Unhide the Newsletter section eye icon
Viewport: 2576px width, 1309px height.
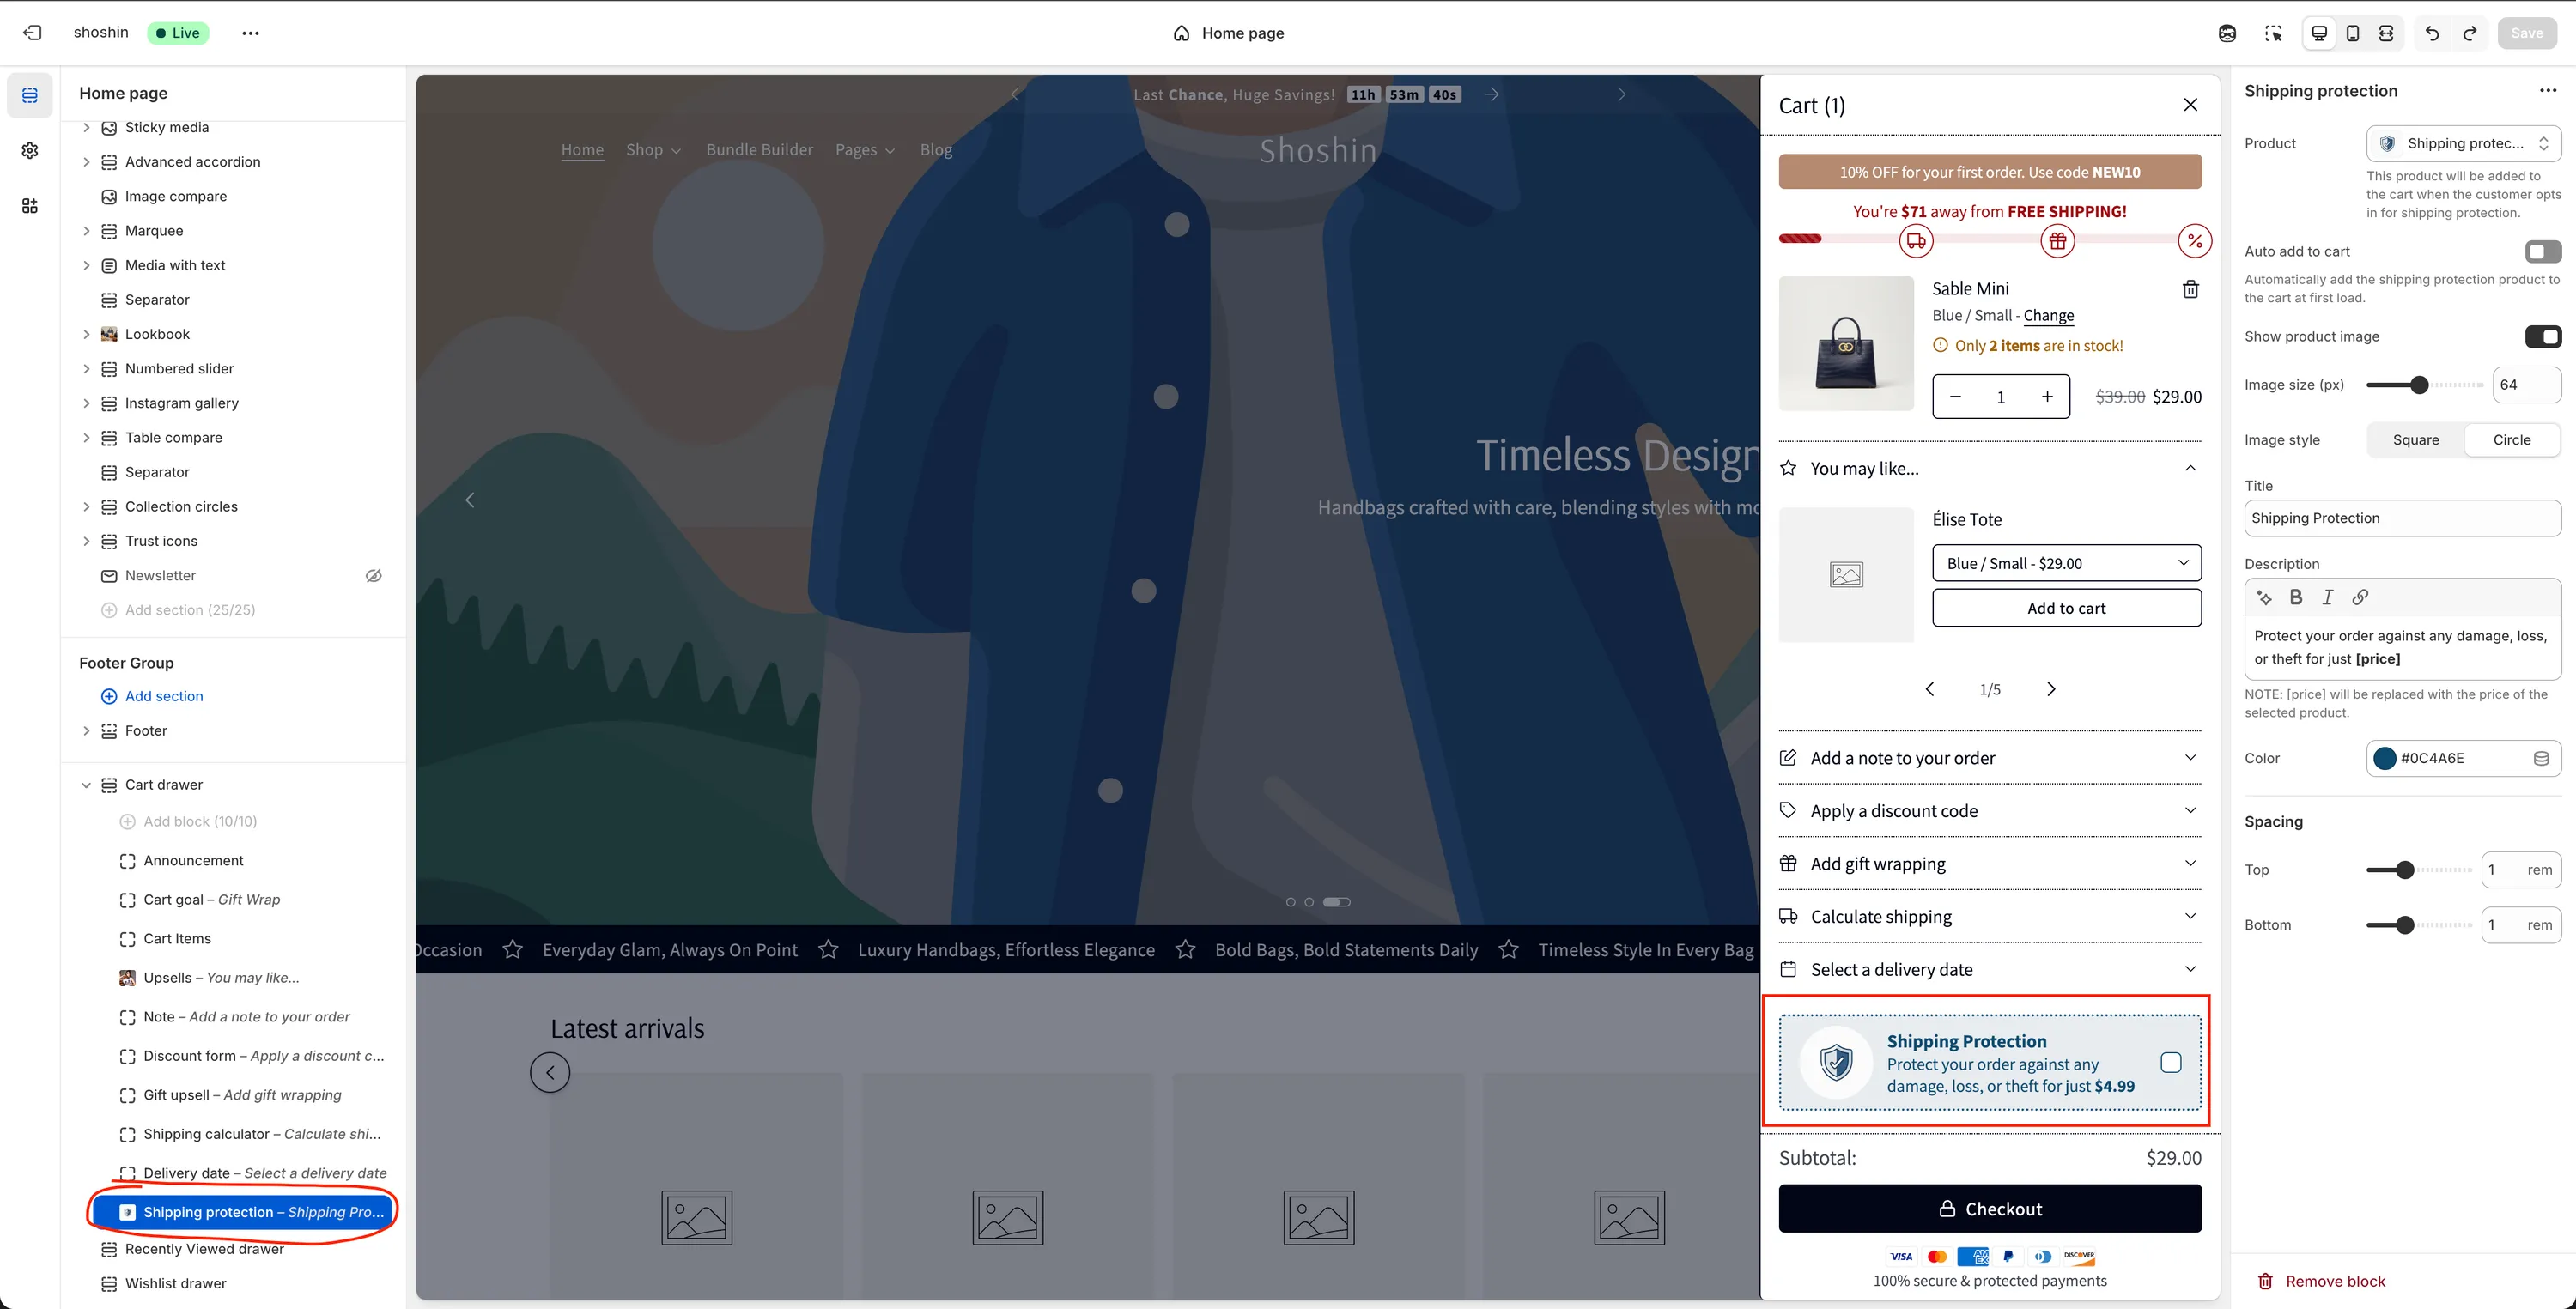[x=373, y=576]
